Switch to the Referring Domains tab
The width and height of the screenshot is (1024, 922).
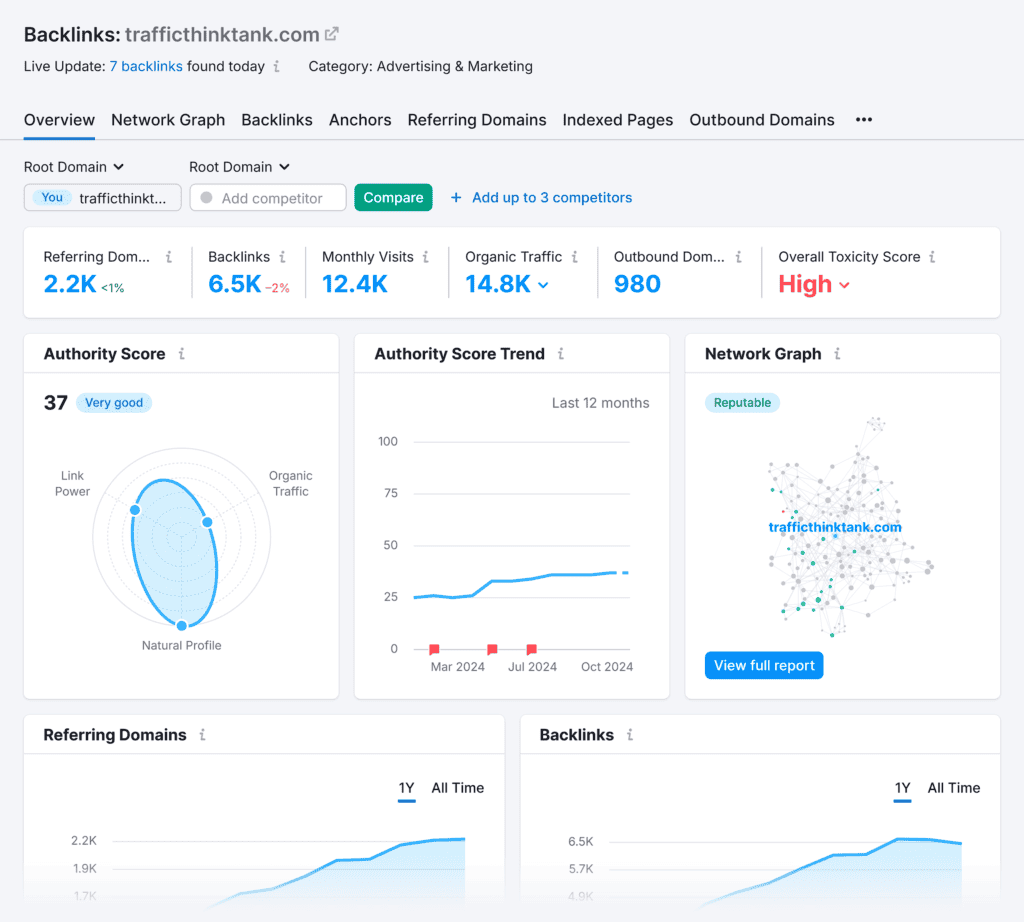[x=476, y=120]
